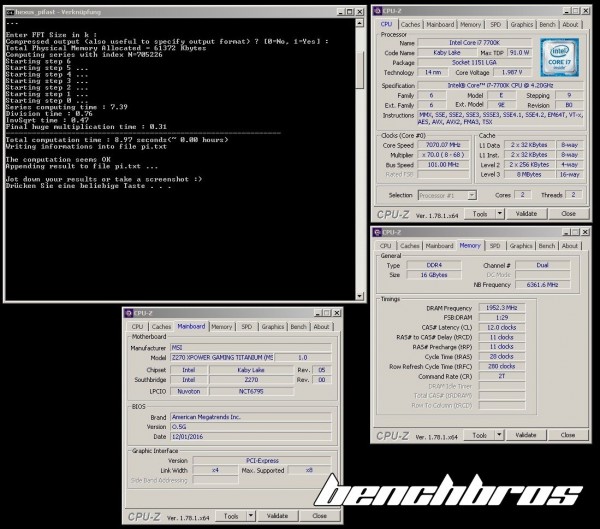
Task: Click the CPU-Z app icon in the Memory window title bar
Action: [377, 232]
